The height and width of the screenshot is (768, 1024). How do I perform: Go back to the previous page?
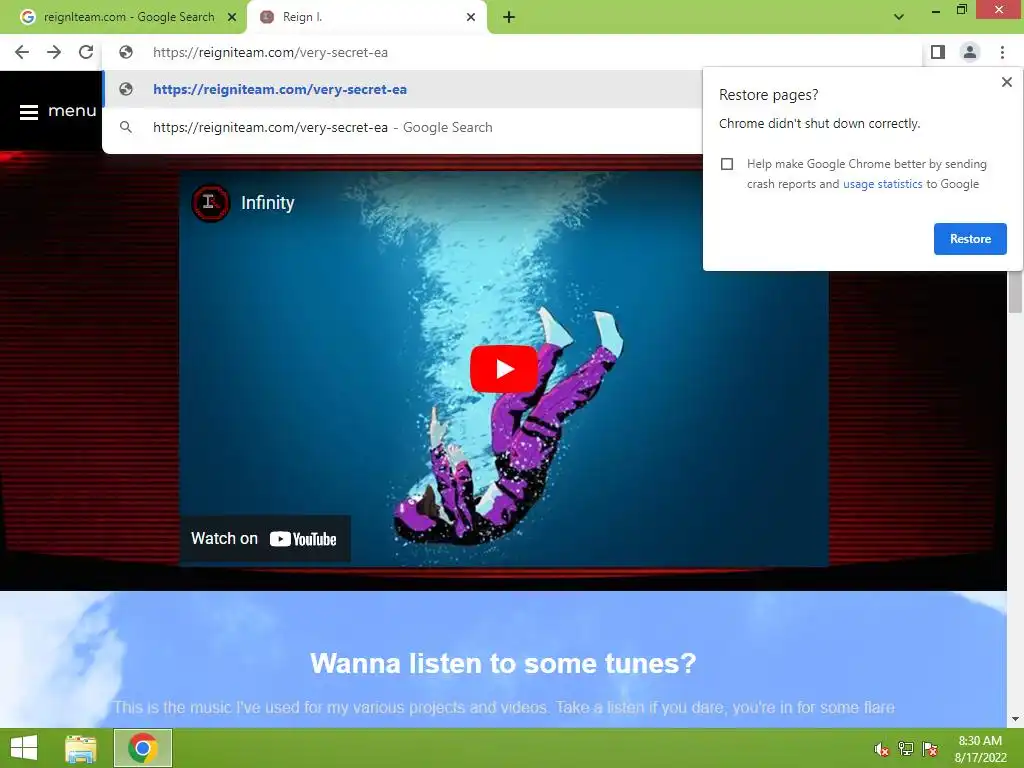(x=22, y=52)
